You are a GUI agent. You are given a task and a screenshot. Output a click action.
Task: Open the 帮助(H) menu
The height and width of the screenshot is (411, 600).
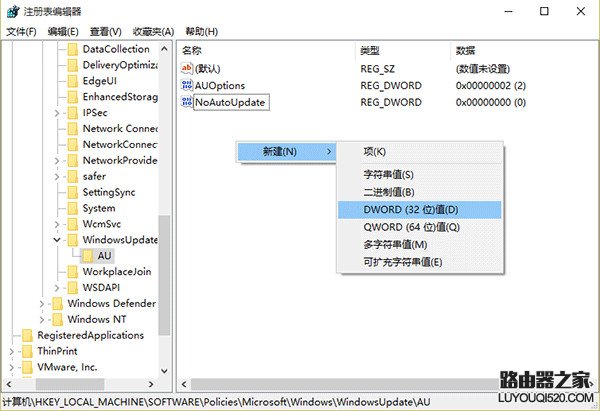(x=202, y=31)
